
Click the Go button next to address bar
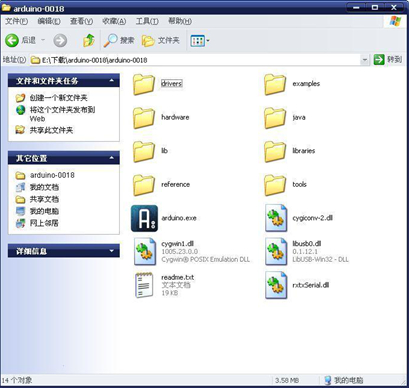coord(388,60)
